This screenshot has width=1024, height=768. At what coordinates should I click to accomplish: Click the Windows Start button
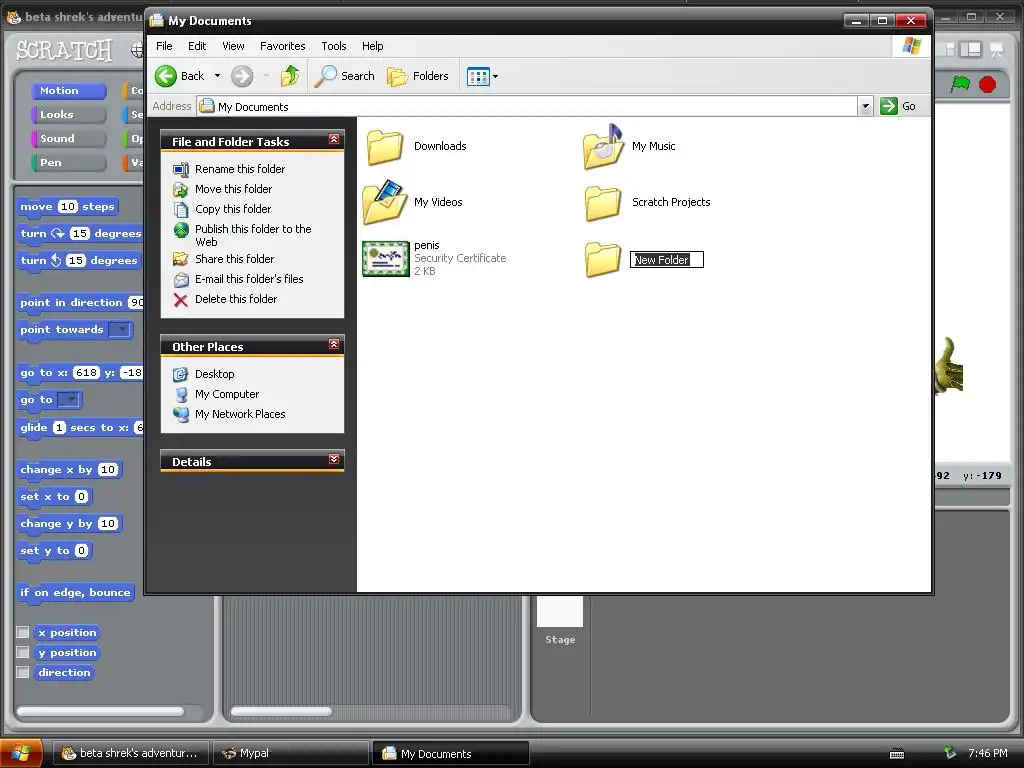tap(22, 754)
